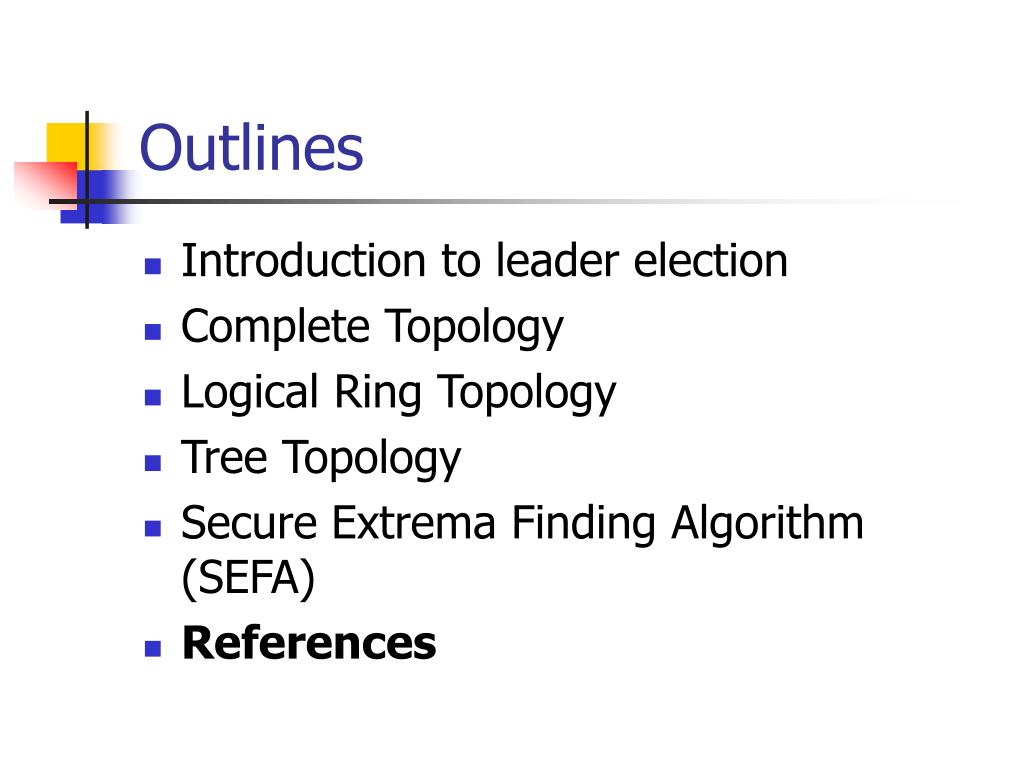Click the blue square in title decoration
This screenshot has width=1024, height=768.
point(98,196)
